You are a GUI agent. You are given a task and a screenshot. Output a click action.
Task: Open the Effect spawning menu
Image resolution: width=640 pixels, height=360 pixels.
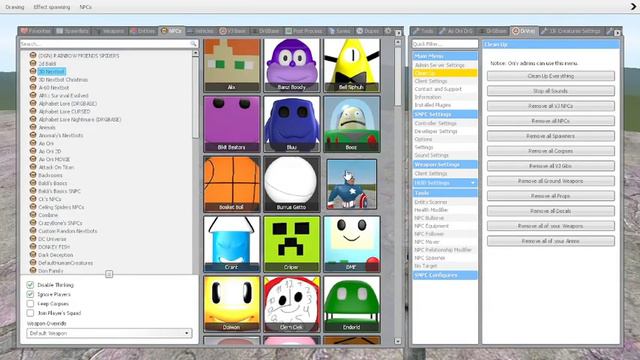pyautogui.click(x=52, y=7)
